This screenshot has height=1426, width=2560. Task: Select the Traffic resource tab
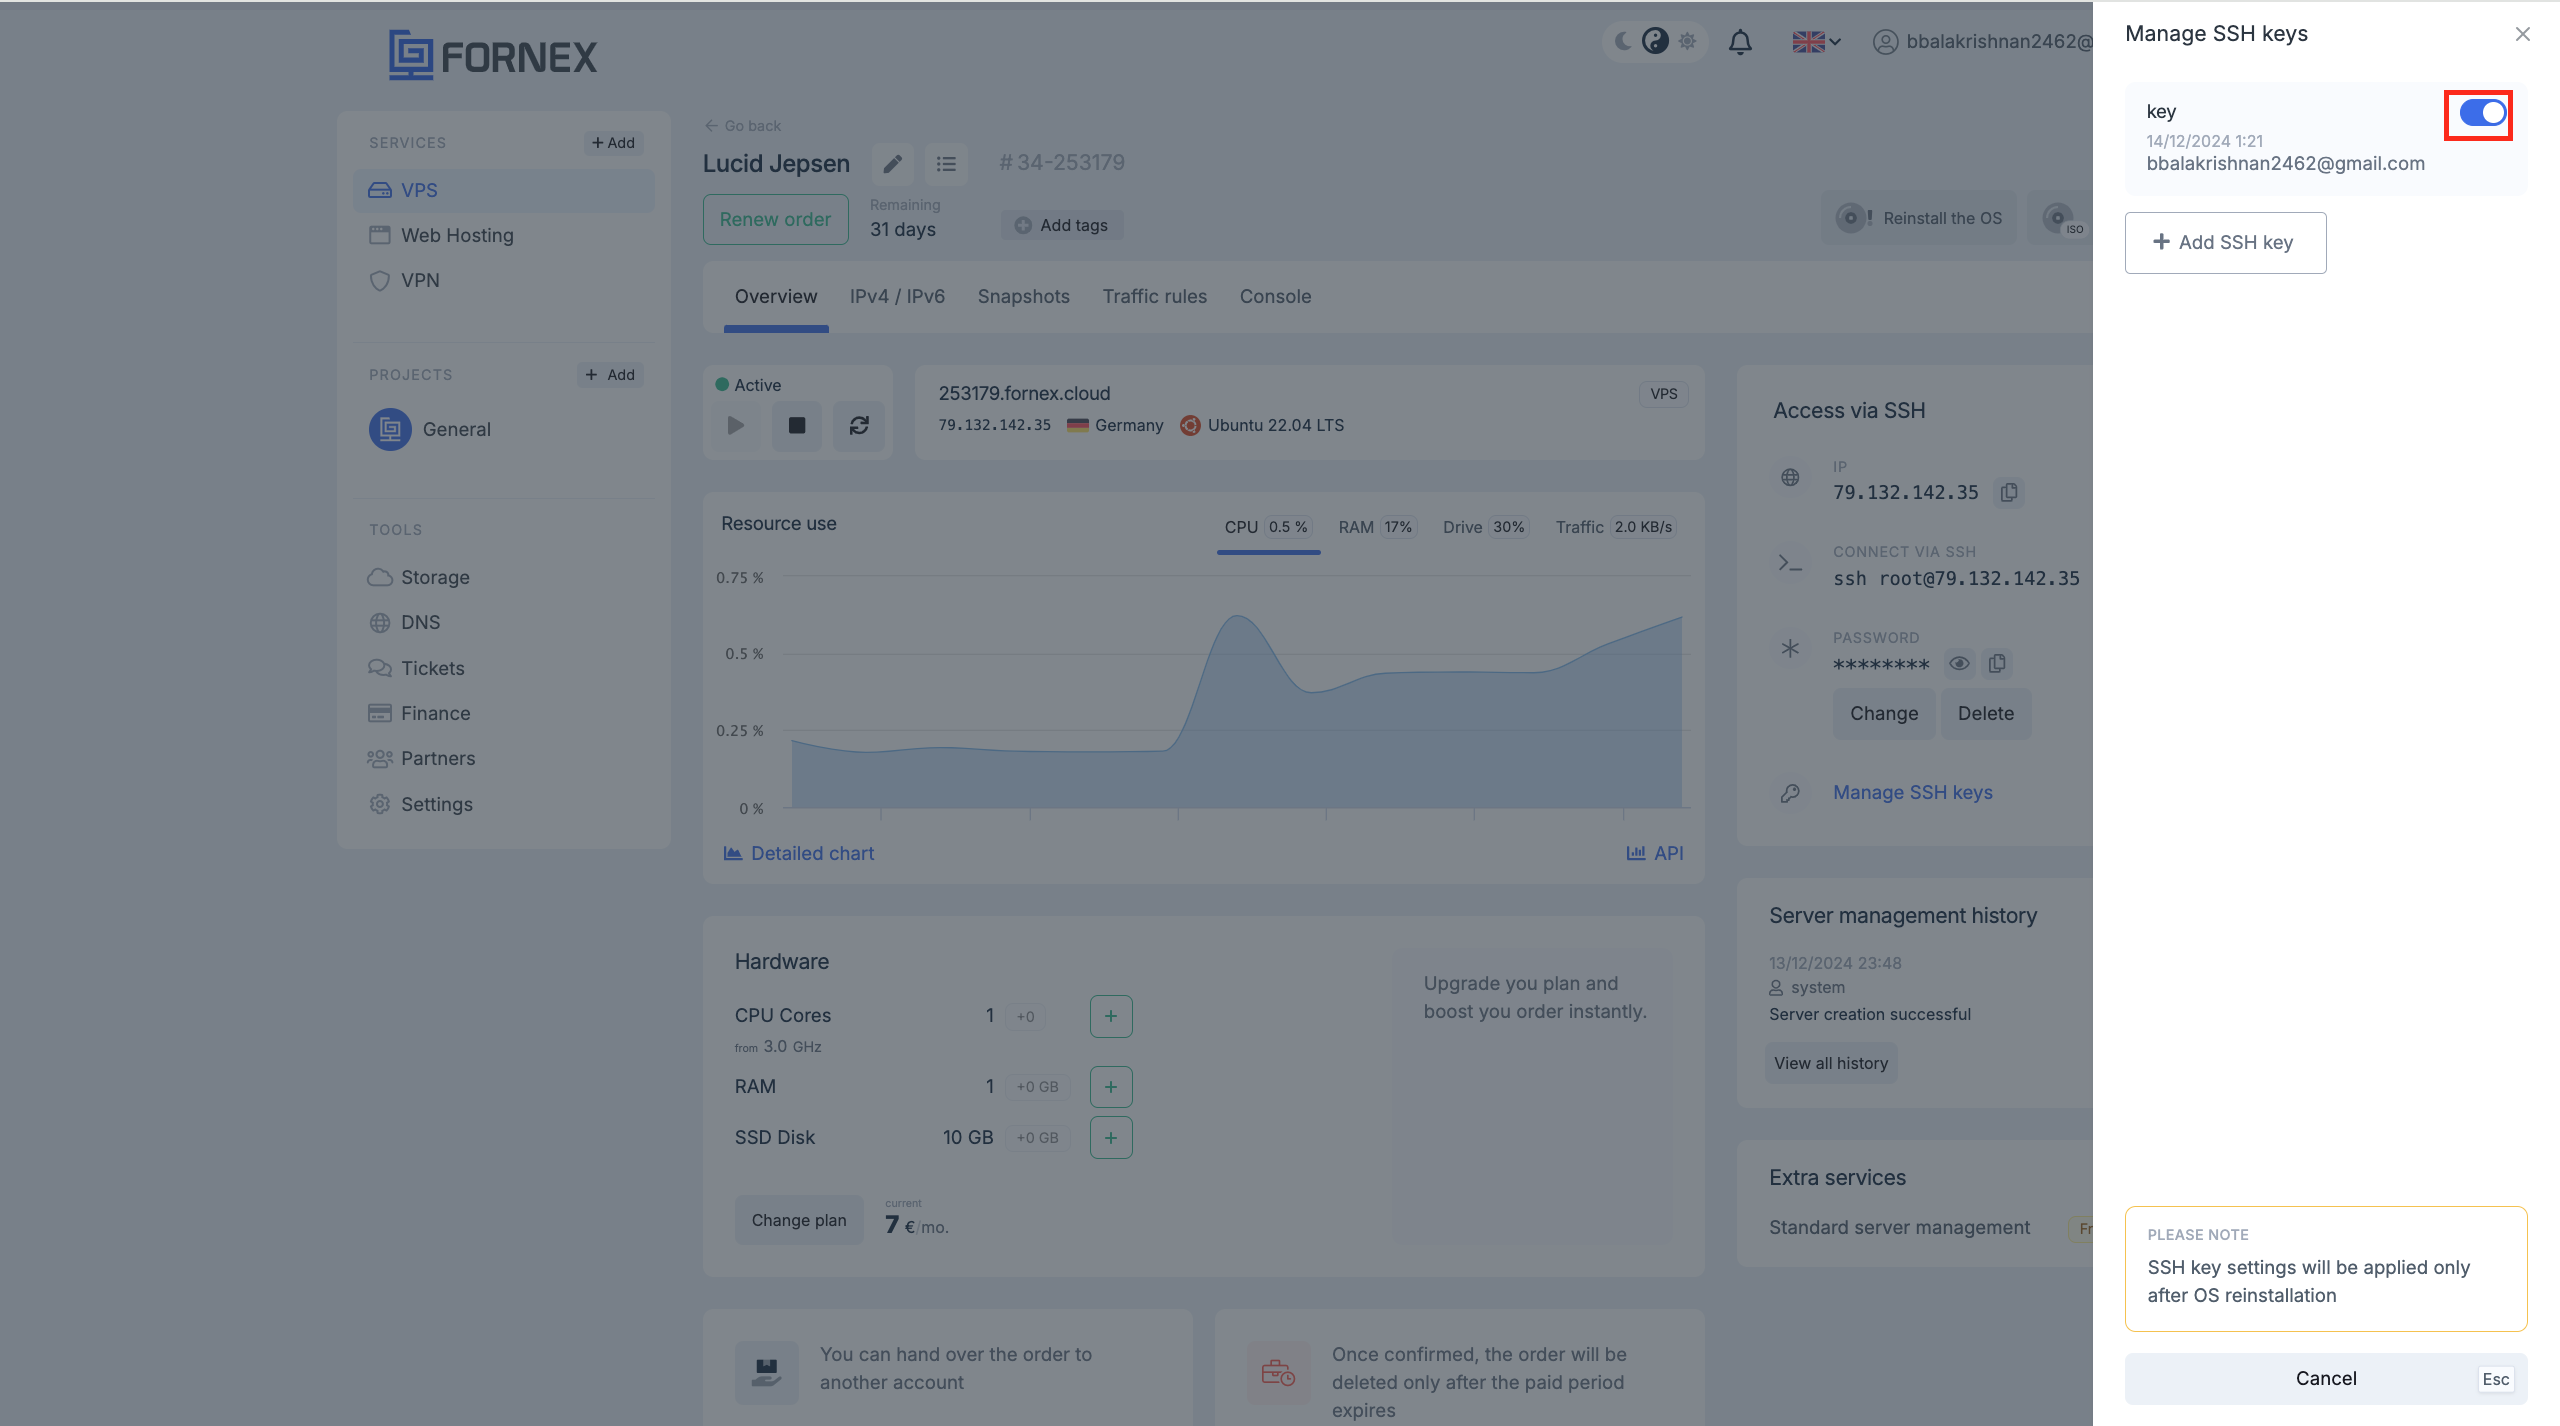click(1615, 527)
